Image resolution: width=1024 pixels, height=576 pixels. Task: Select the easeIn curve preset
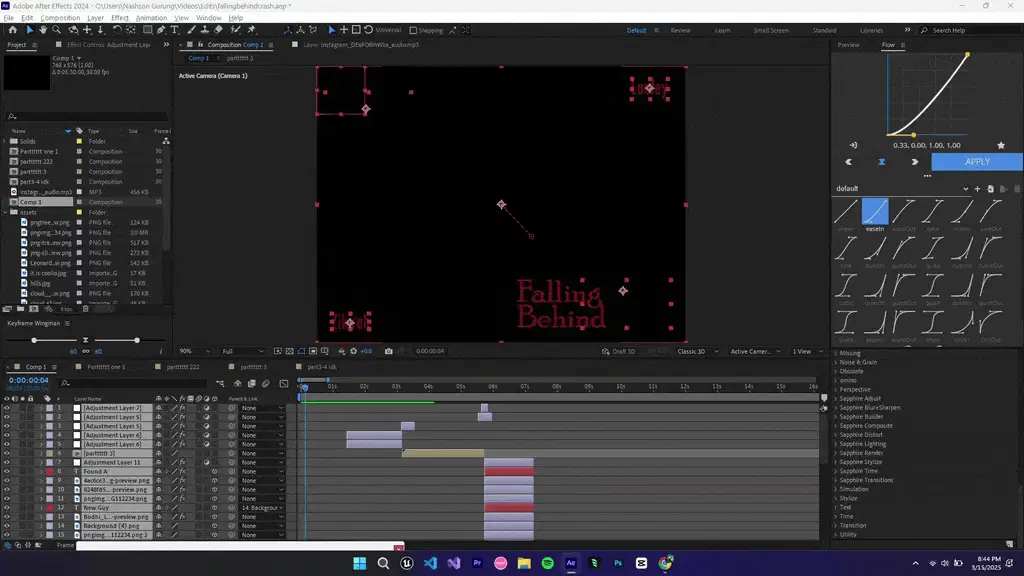(874, 215)
